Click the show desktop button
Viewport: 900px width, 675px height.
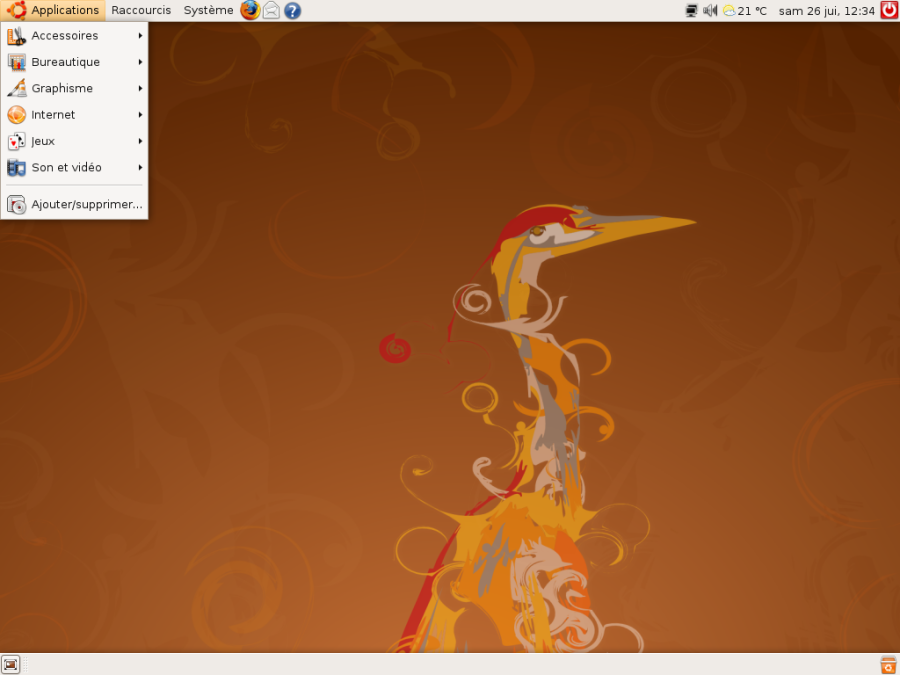[x=10, y=665]
